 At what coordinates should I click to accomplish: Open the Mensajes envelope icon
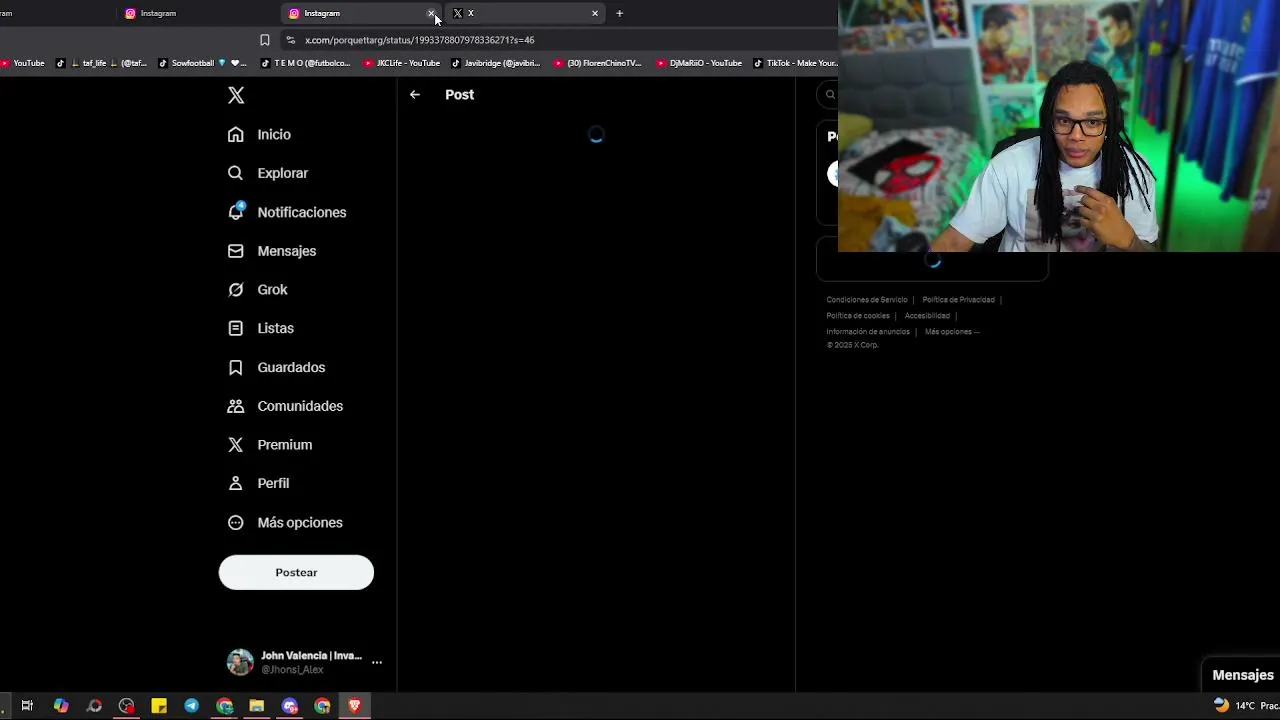click(x=235, y=251)
